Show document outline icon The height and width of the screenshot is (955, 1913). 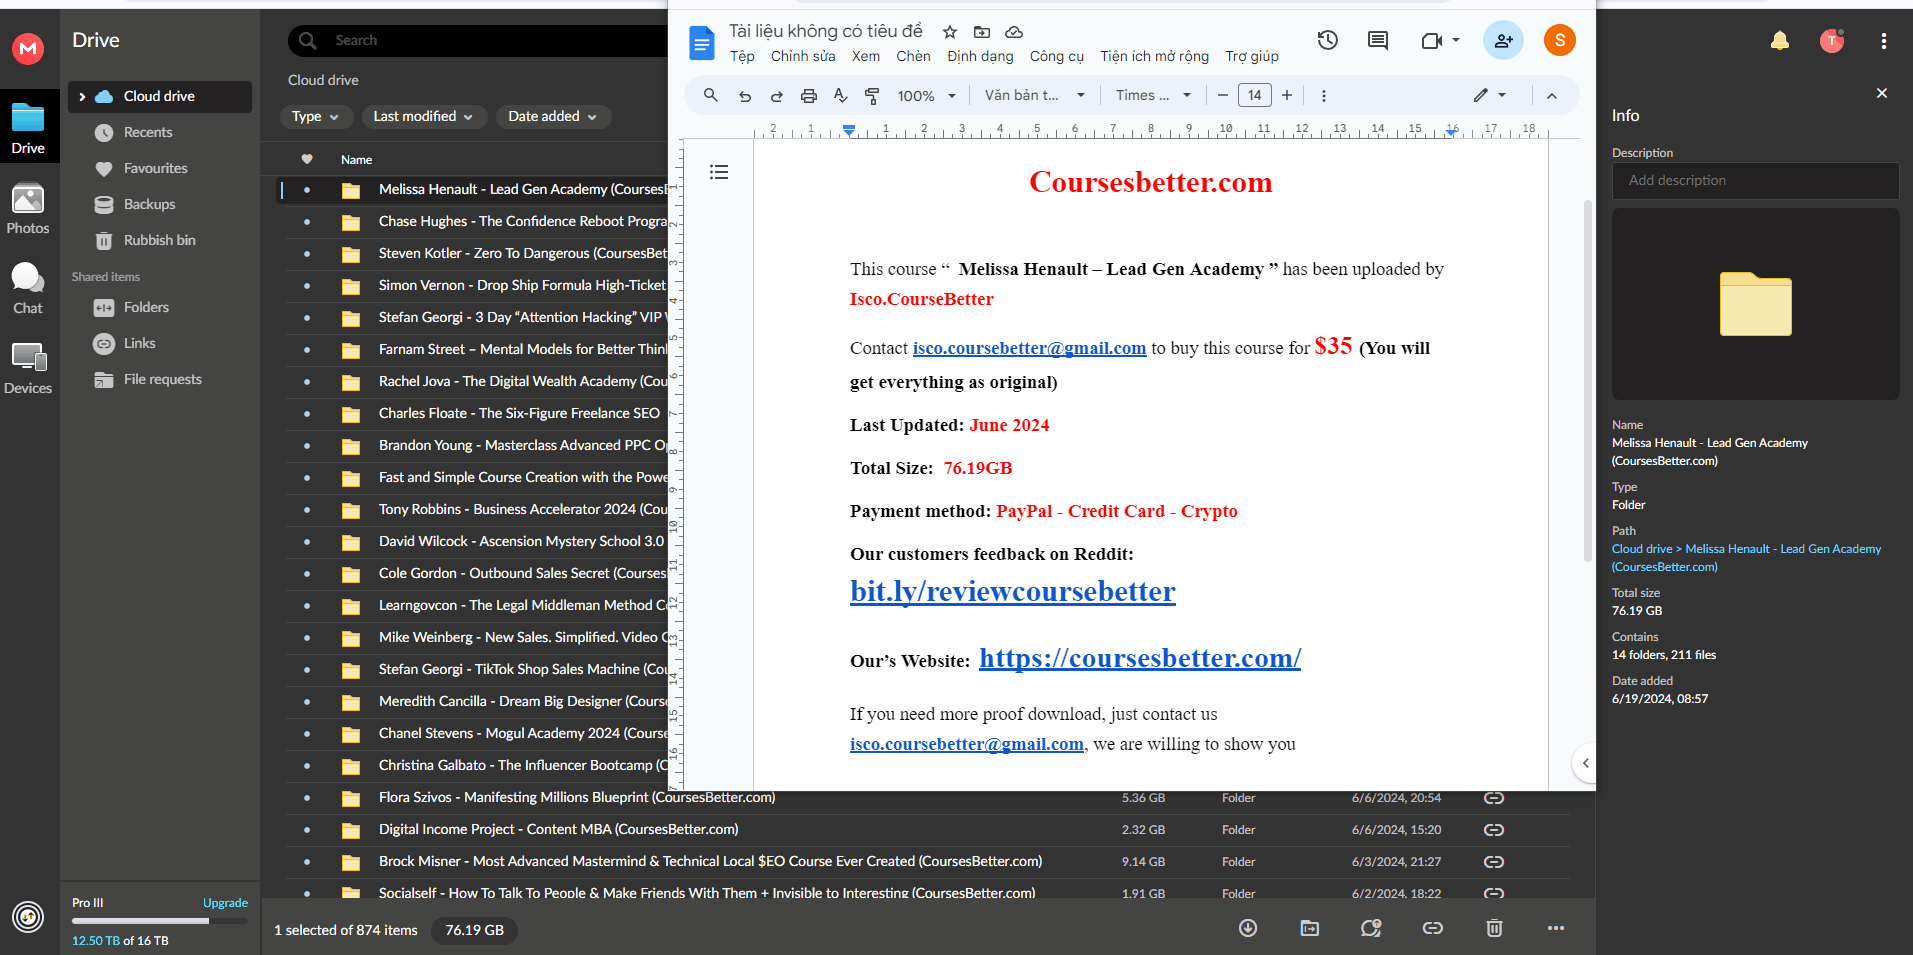[x=719, y=172]
